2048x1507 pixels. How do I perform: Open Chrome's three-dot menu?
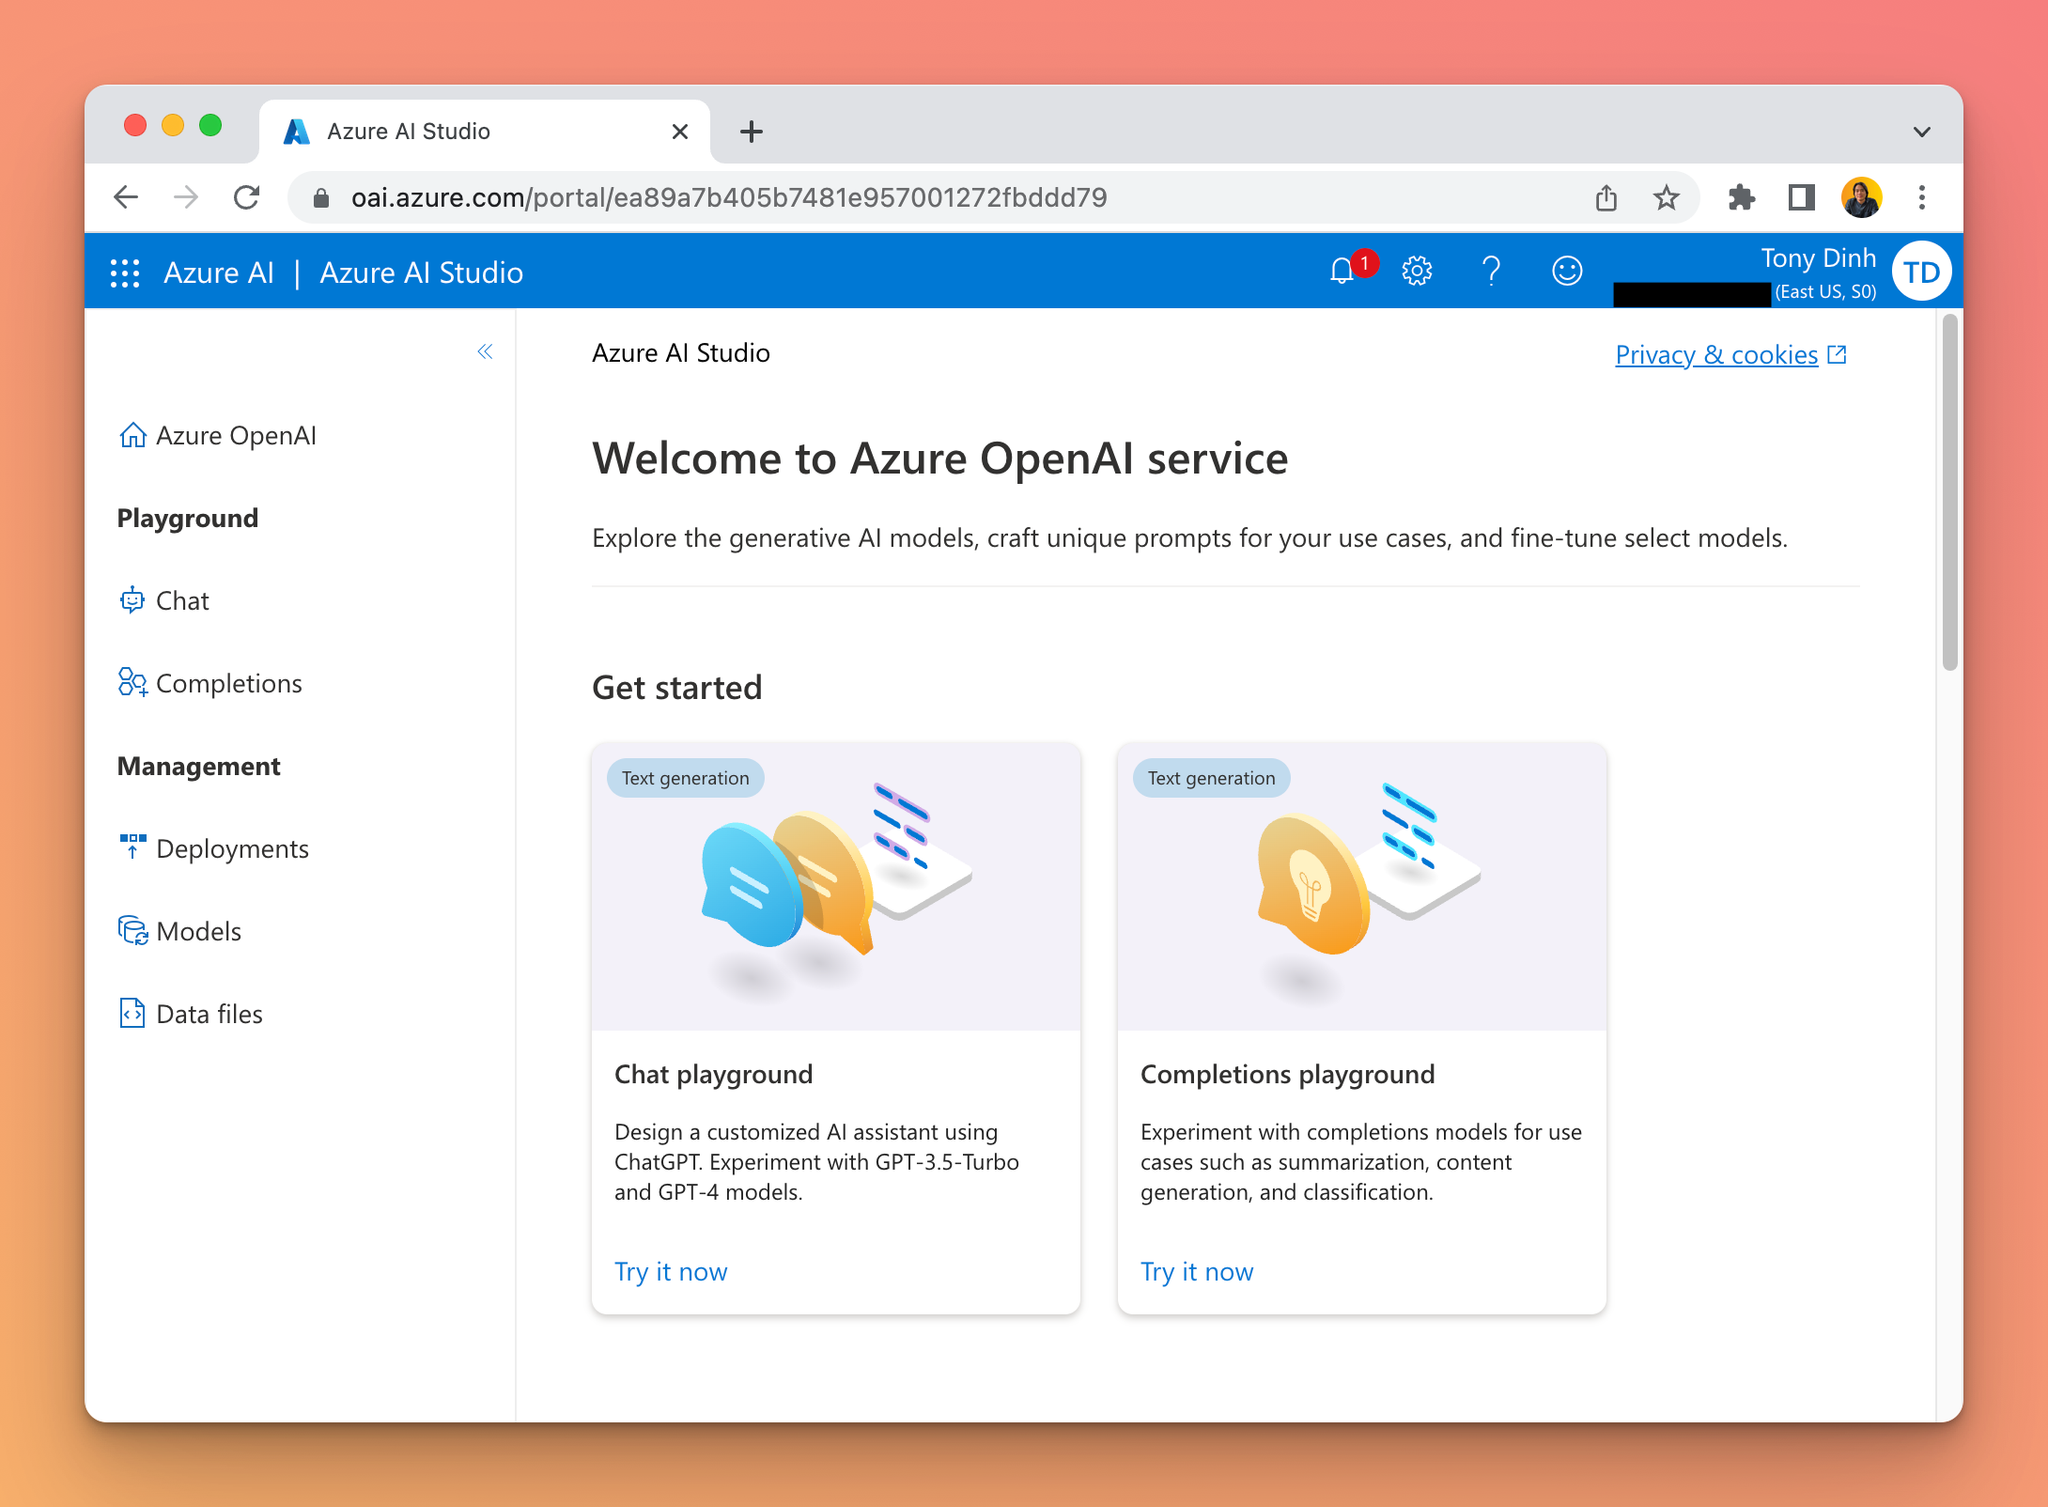(x=1921, y=197)
